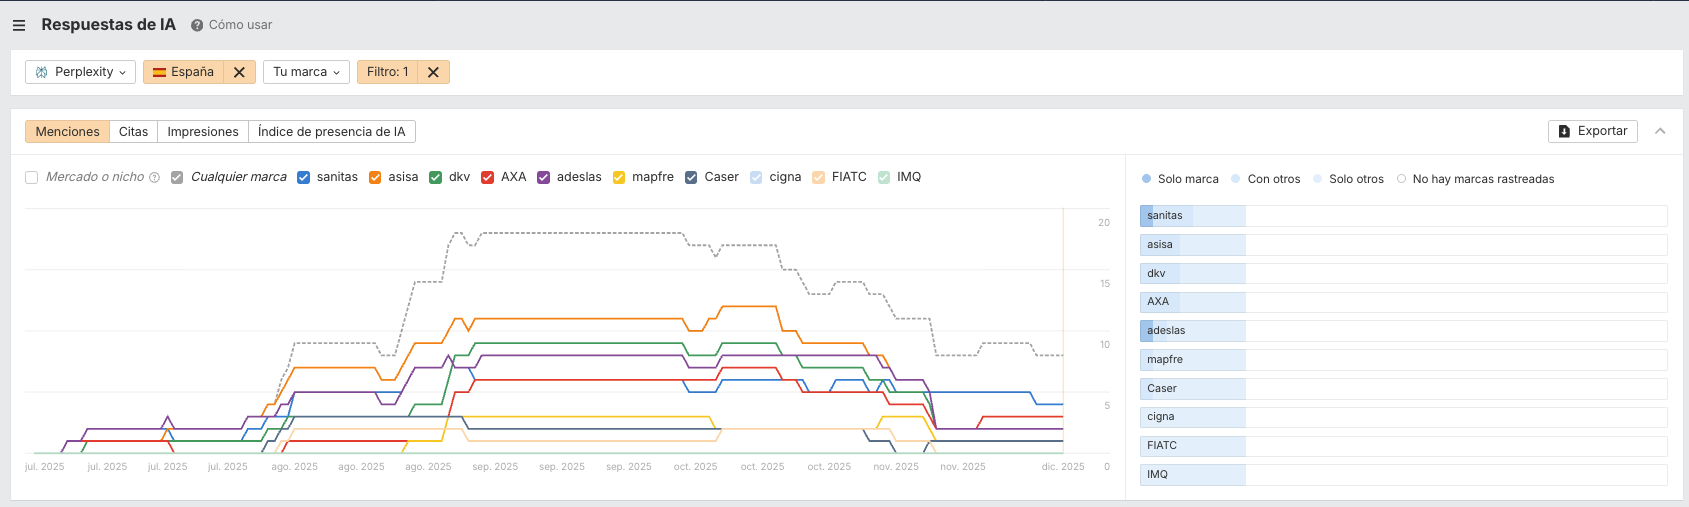Collapse the chart panel with chevron
Screen dimensions: 1689x507
tap(1660, 131)
